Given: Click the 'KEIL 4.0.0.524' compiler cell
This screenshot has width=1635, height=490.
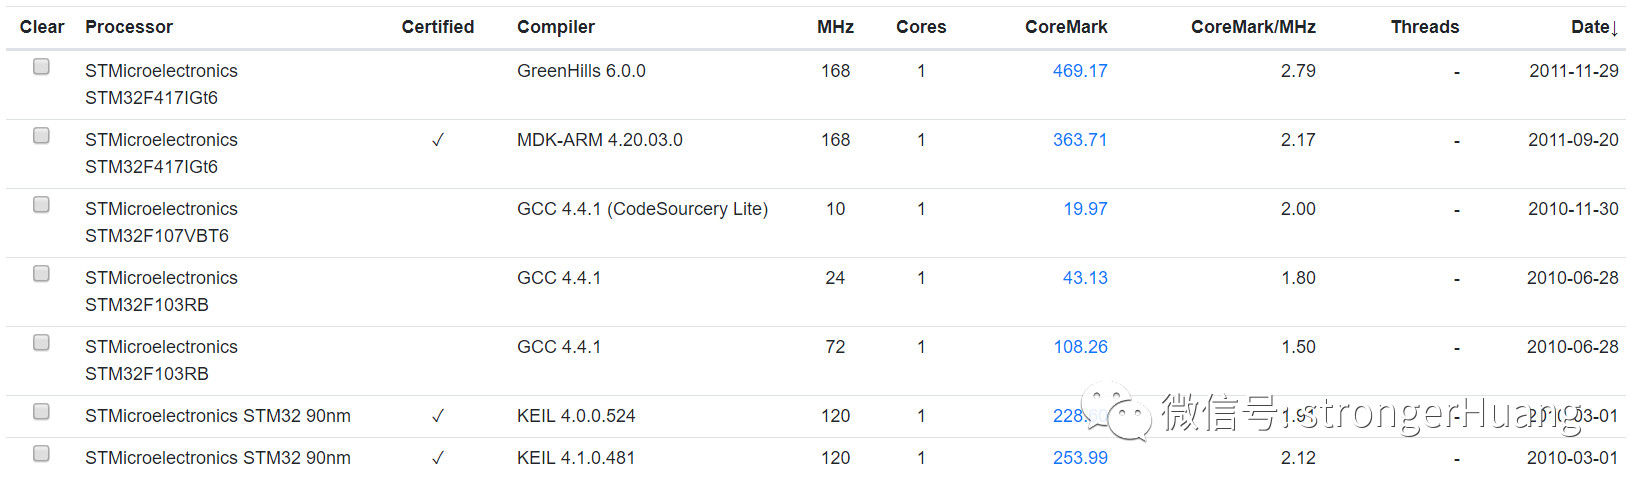Looking at the screenshot, I should [576, 416].
